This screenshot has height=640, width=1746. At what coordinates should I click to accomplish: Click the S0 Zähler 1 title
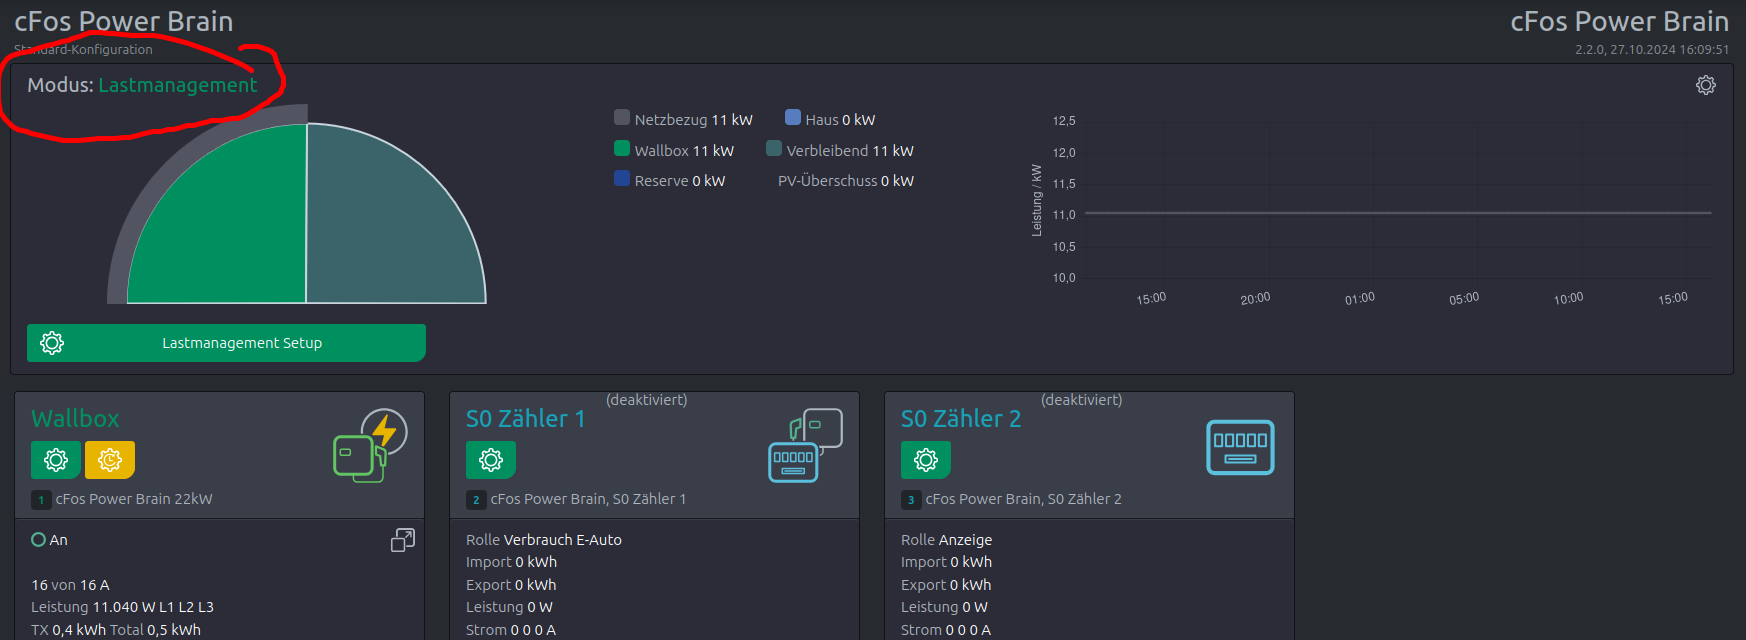[x=526, y=419]
